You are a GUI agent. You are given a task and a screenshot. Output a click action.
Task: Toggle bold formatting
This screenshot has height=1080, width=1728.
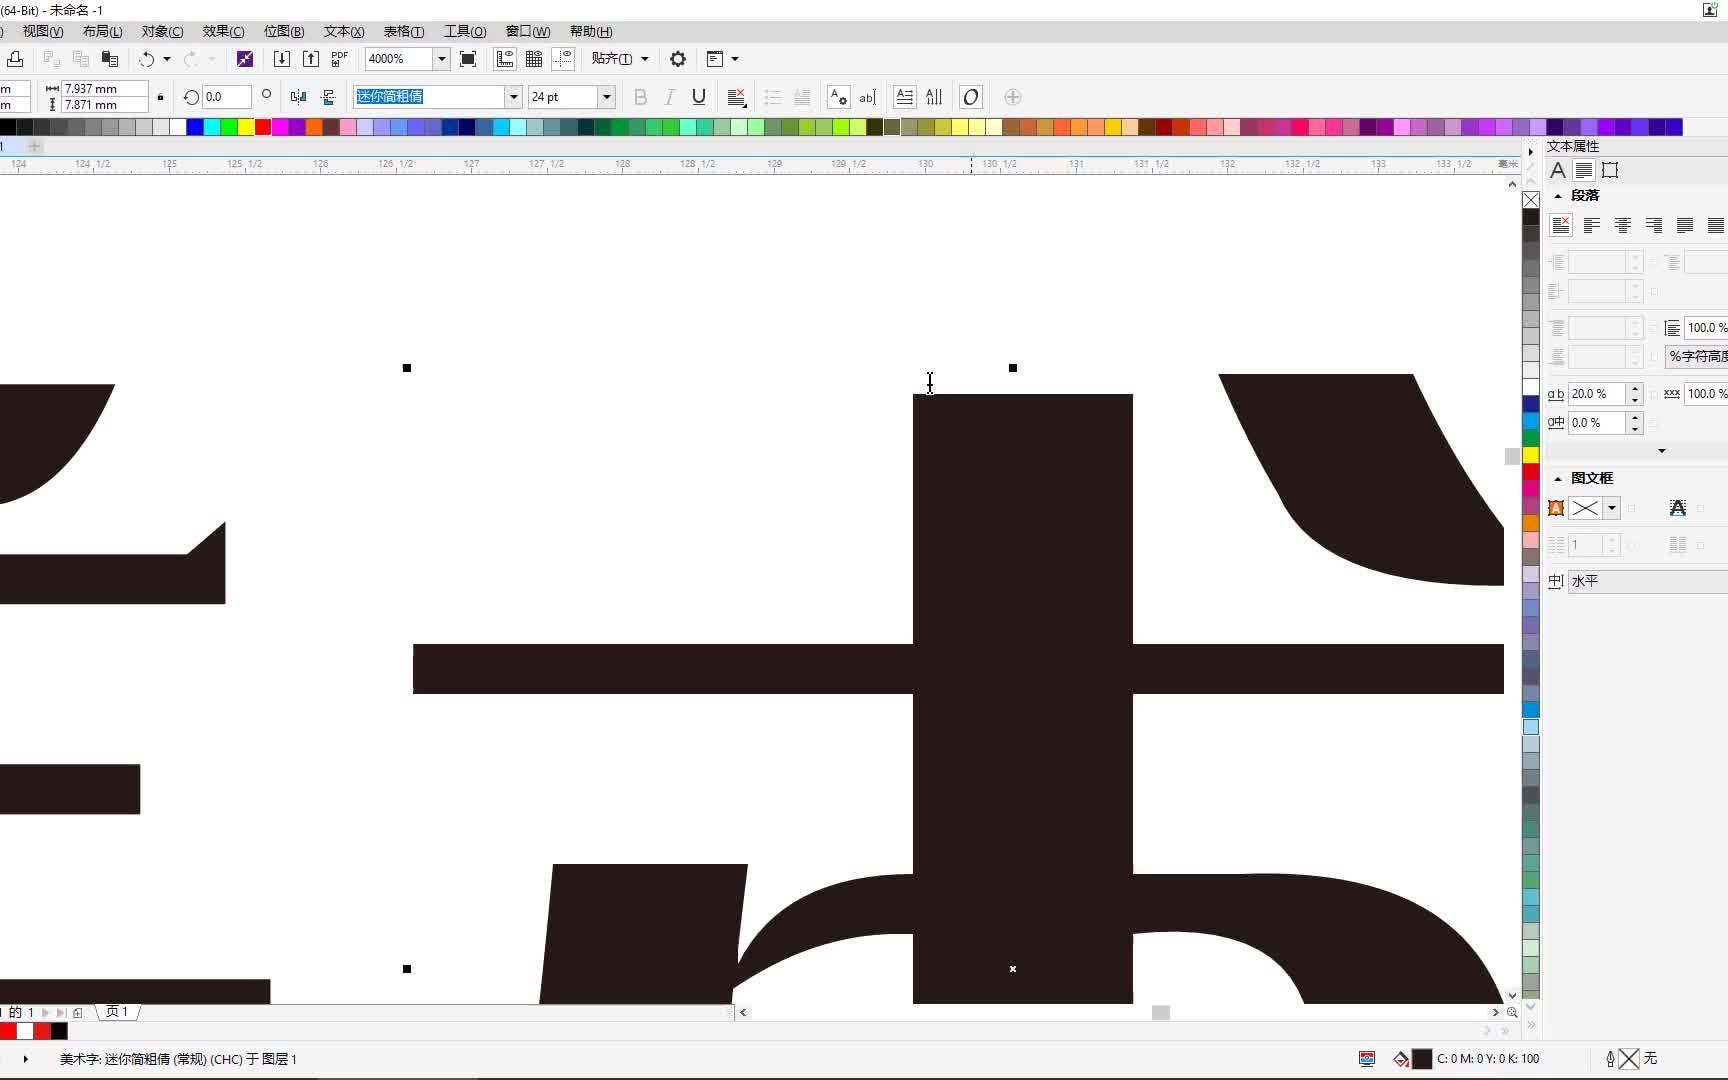[641, 97]
